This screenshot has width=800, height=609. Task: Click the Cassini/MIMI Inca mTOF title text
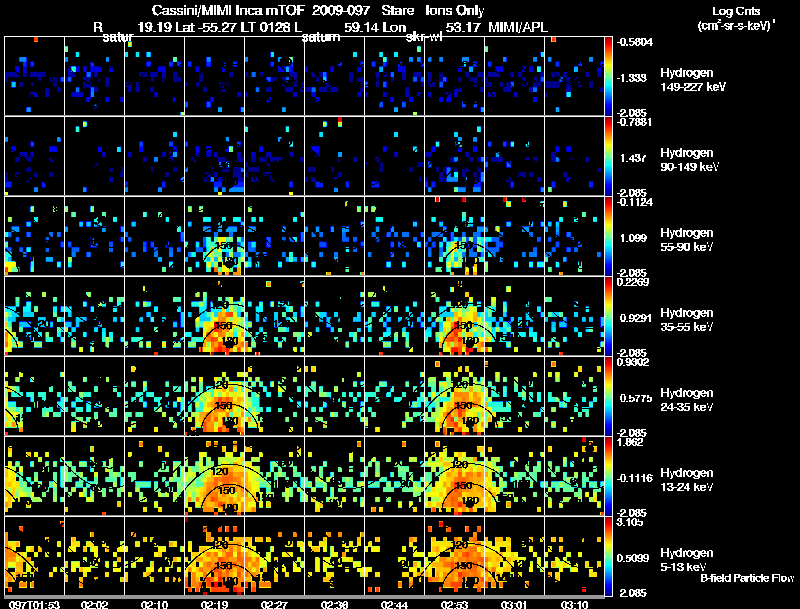[x=229, y=10]
